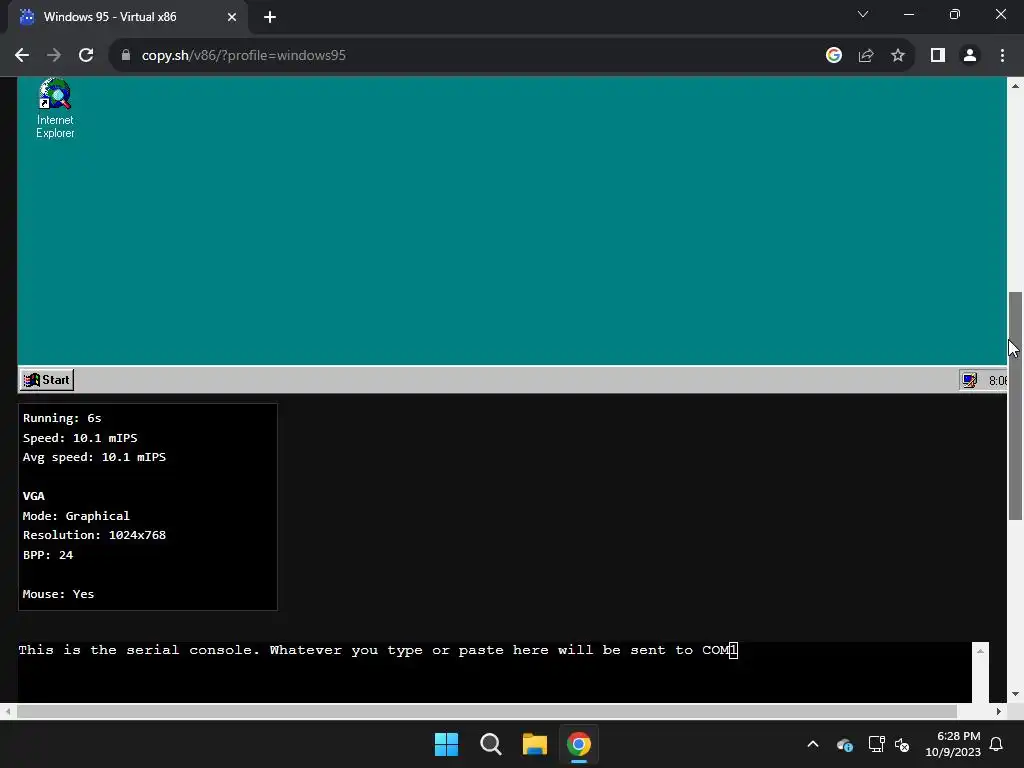Open the Windows 11 Start menu
The height and width of the screenshot is (768, 1024).
(x=447, y=744)
